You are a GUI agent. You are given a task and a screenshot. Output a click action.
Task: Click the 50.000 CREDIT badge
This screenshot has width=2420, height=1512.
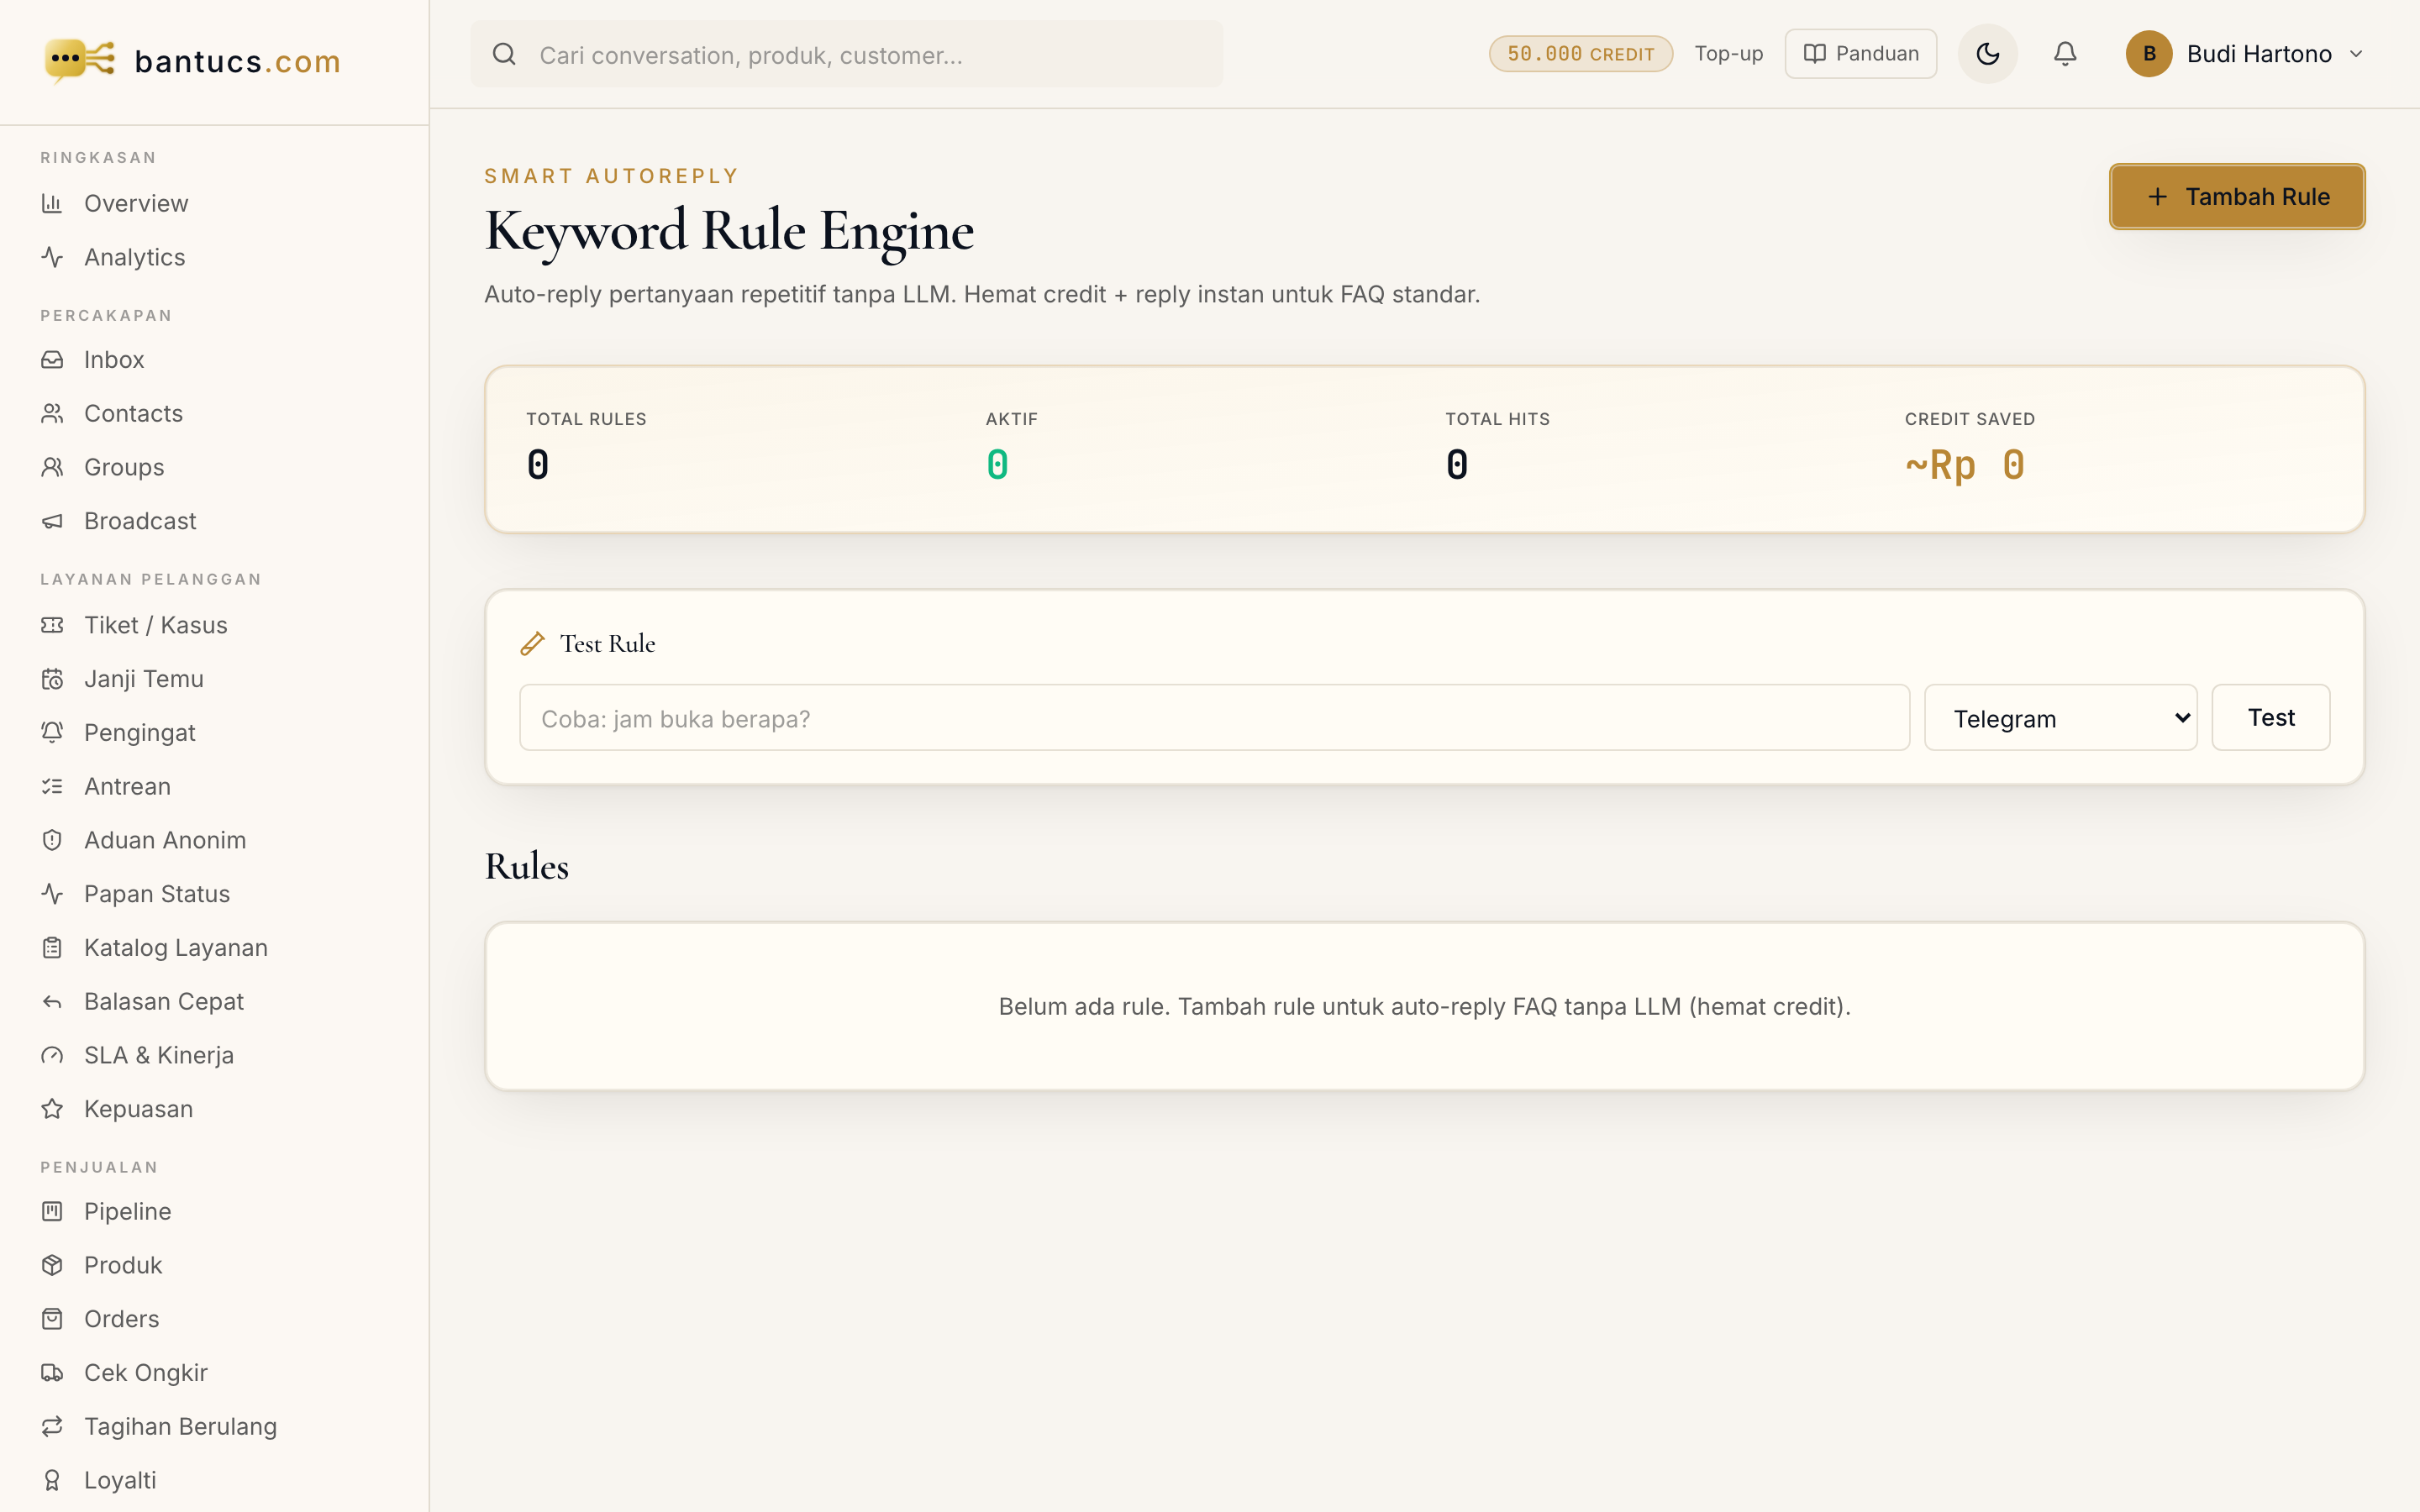click(x=1580, y=54)
